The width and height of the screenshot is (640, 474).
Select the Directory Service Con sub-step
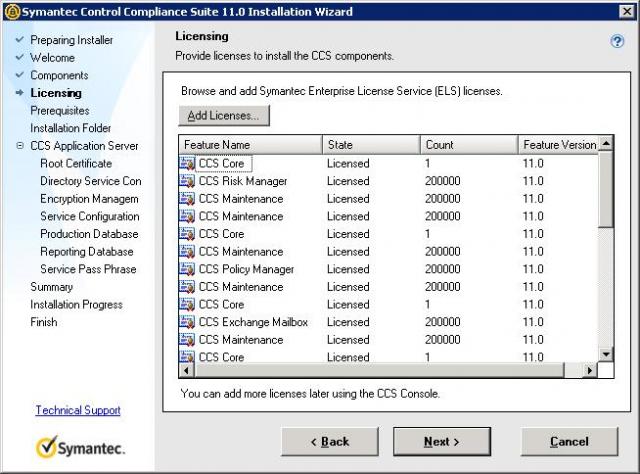(91, 181)
